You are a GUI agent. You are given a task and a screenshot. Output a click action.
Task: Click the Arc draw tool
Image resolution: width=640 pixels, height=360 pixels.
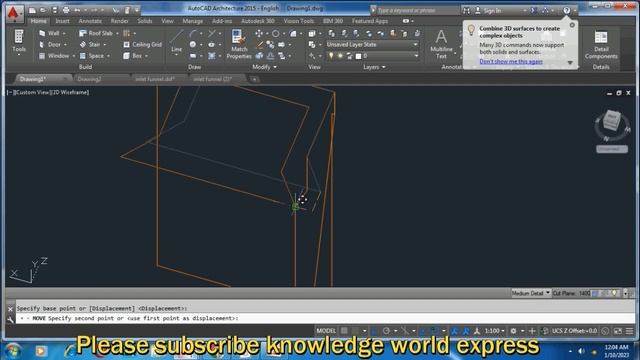coord(193,33)
